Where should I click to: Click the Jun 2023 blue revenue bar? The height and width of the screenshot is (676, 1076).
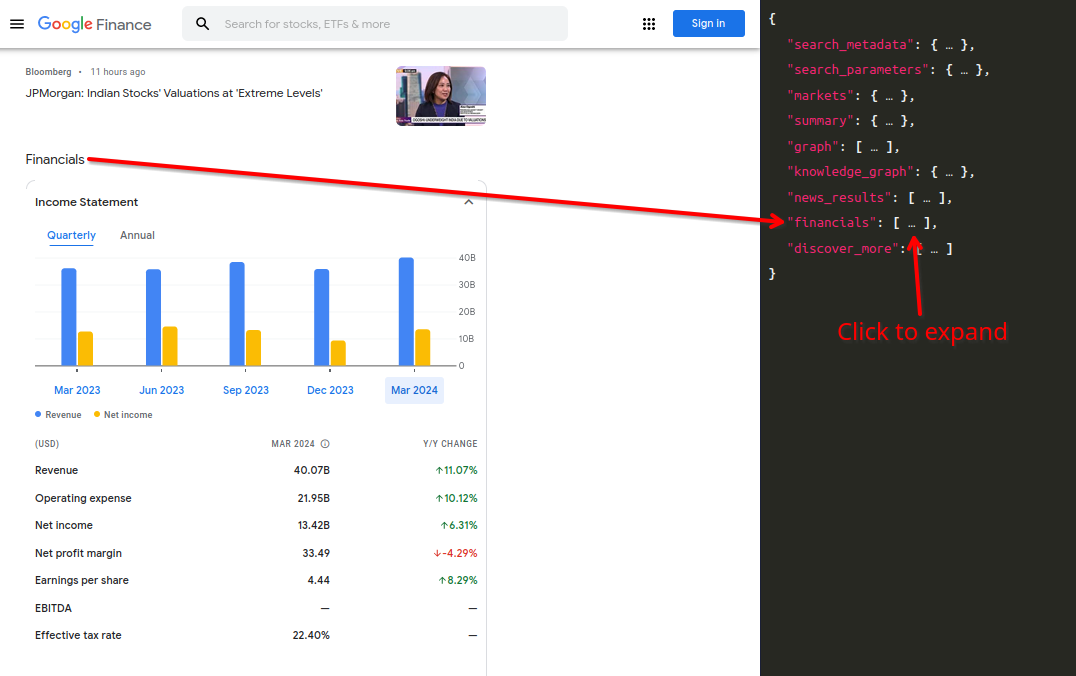click(154, 318)
